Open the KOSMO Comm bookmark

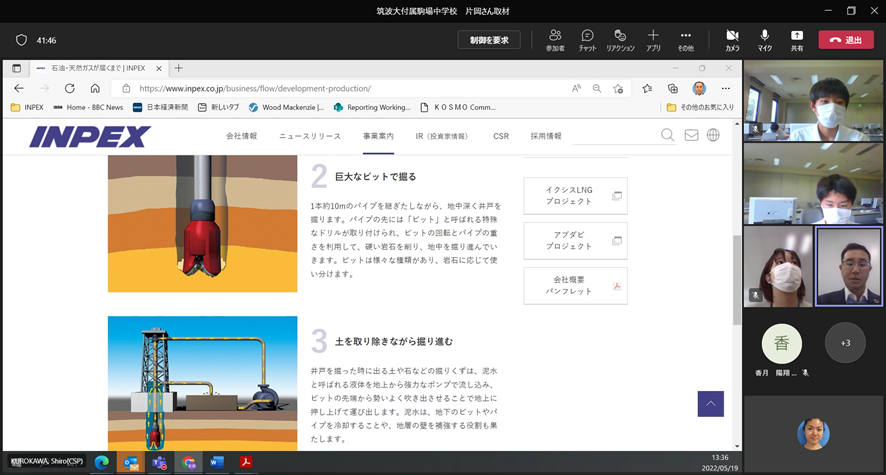(x=458, y=107)
